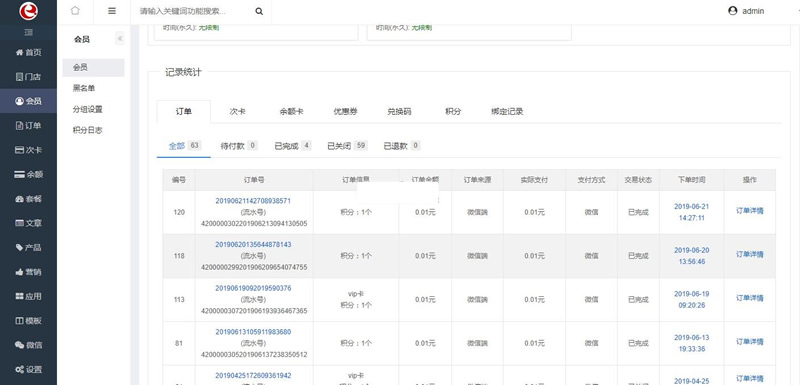Open 套餐 in left sidebar
800x385 pixels.
(x=28, y=199)
